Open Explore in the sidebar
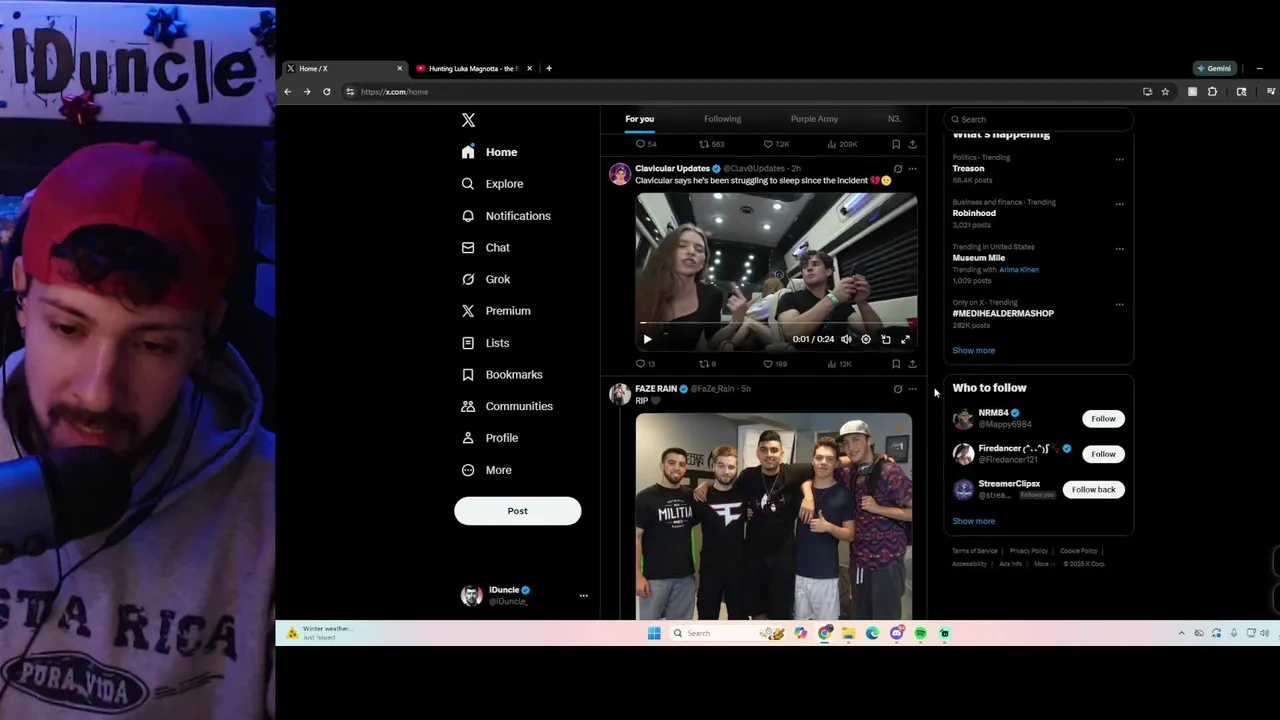Viewport: 1280px width, 720px height. pos(492,184)
